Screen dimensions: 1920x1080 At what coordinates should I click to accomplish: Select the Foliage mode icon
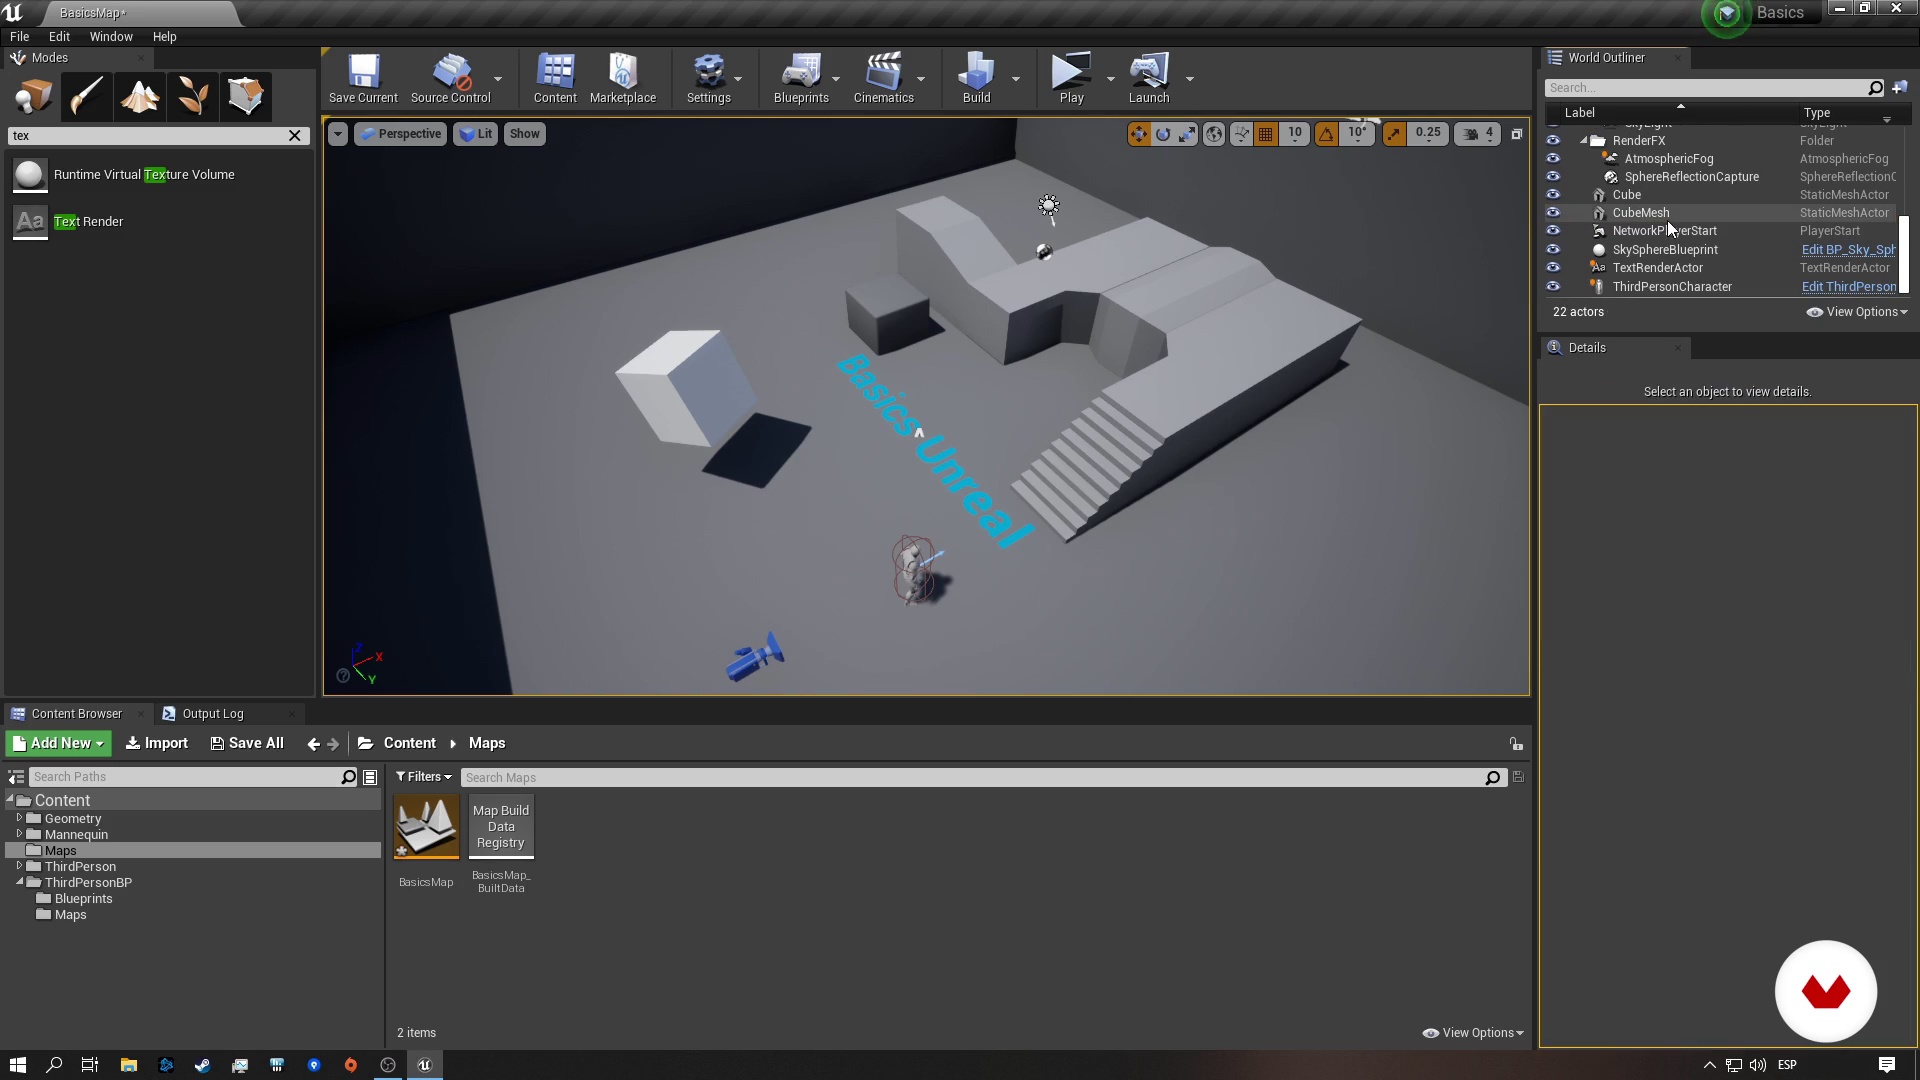[192, 96]
